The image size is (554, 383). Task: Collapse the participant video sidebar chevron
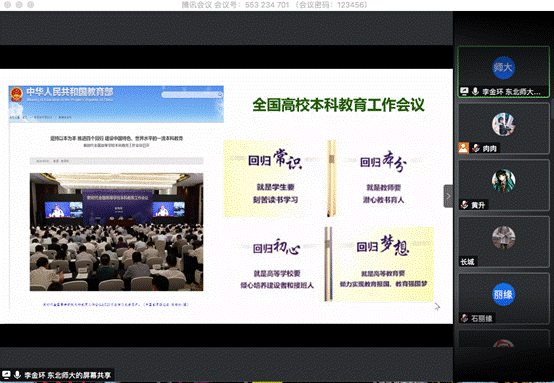point(448,196)
